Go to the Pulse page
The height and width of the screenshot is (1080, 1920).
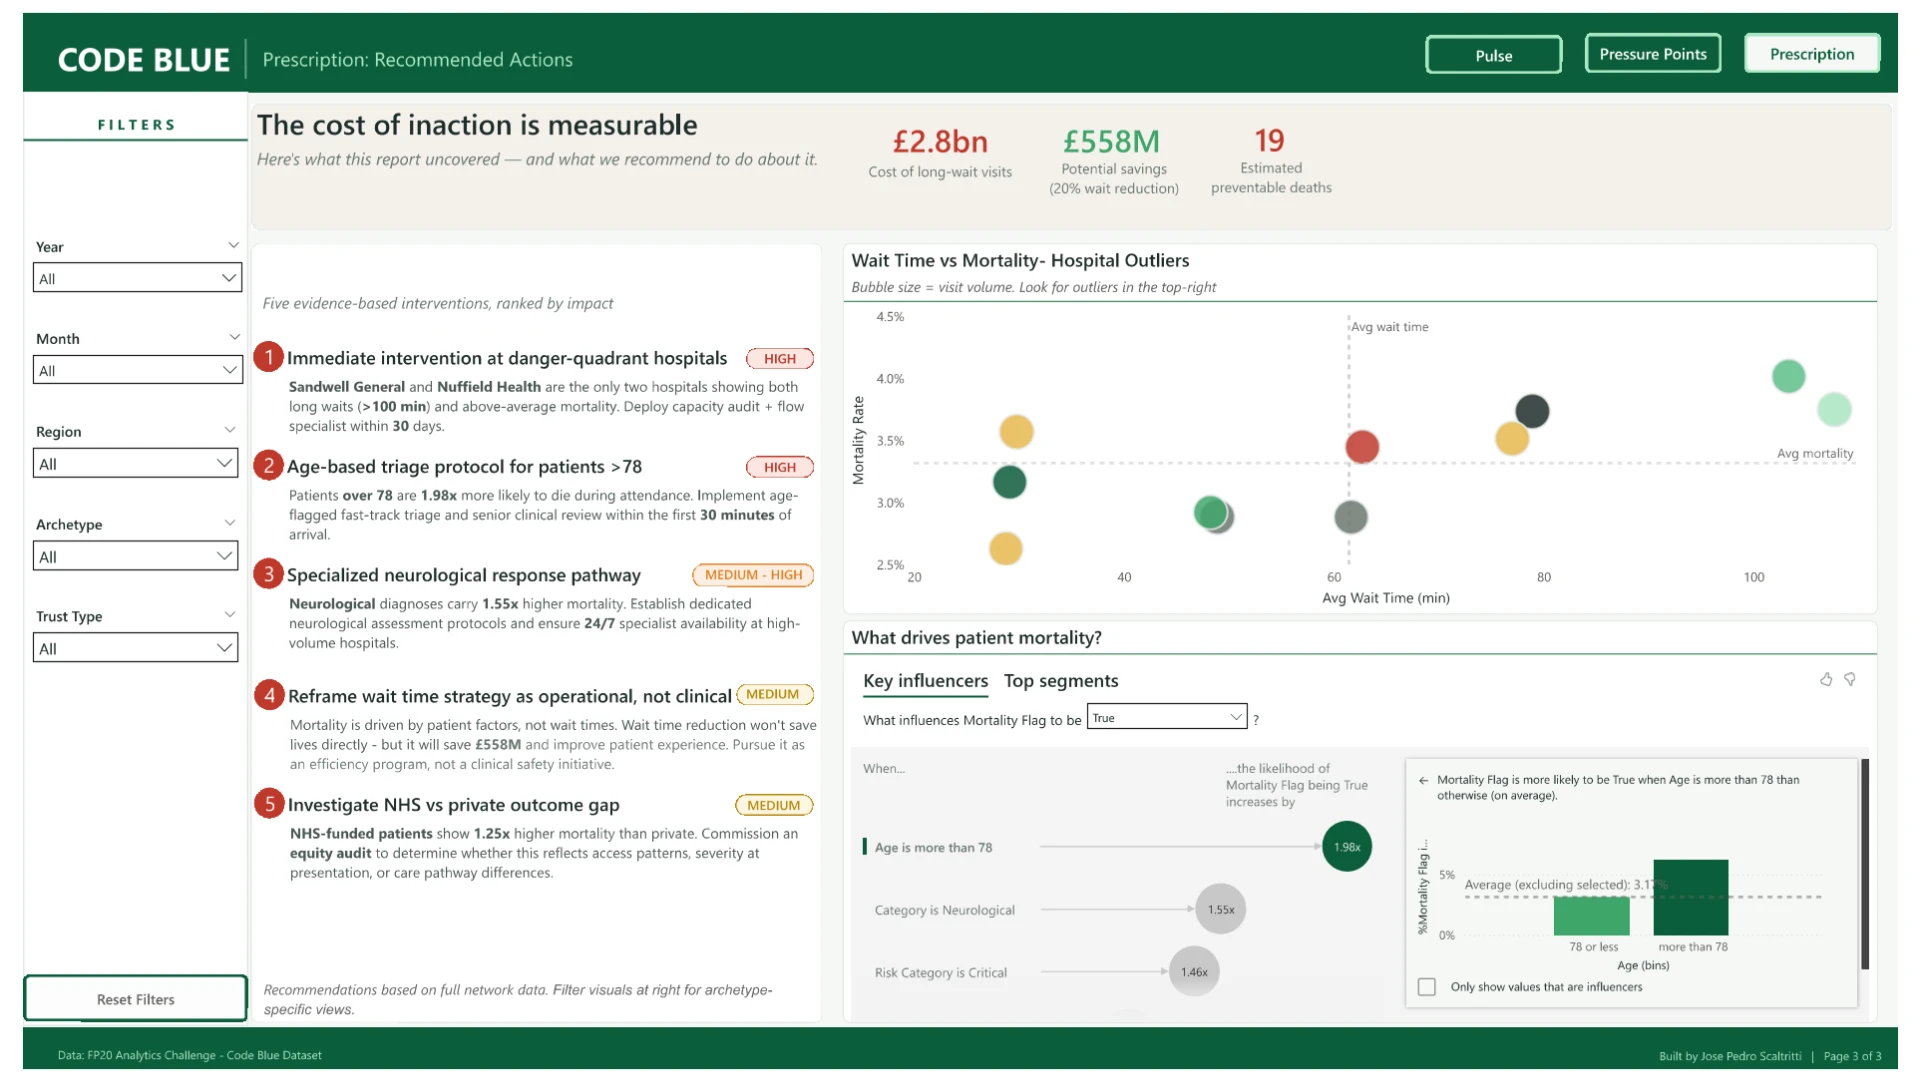coord(1493,55)
